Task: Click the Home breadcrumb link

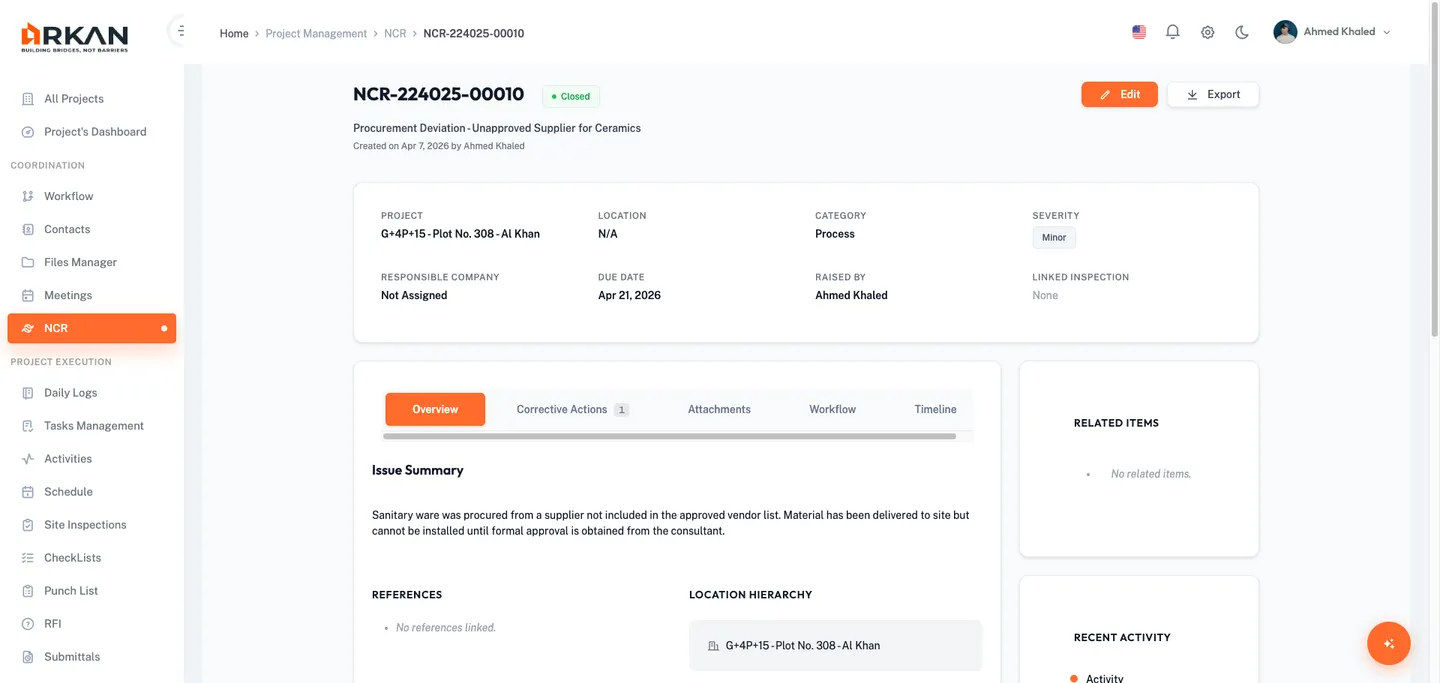Action: click(x=234, y=34)
